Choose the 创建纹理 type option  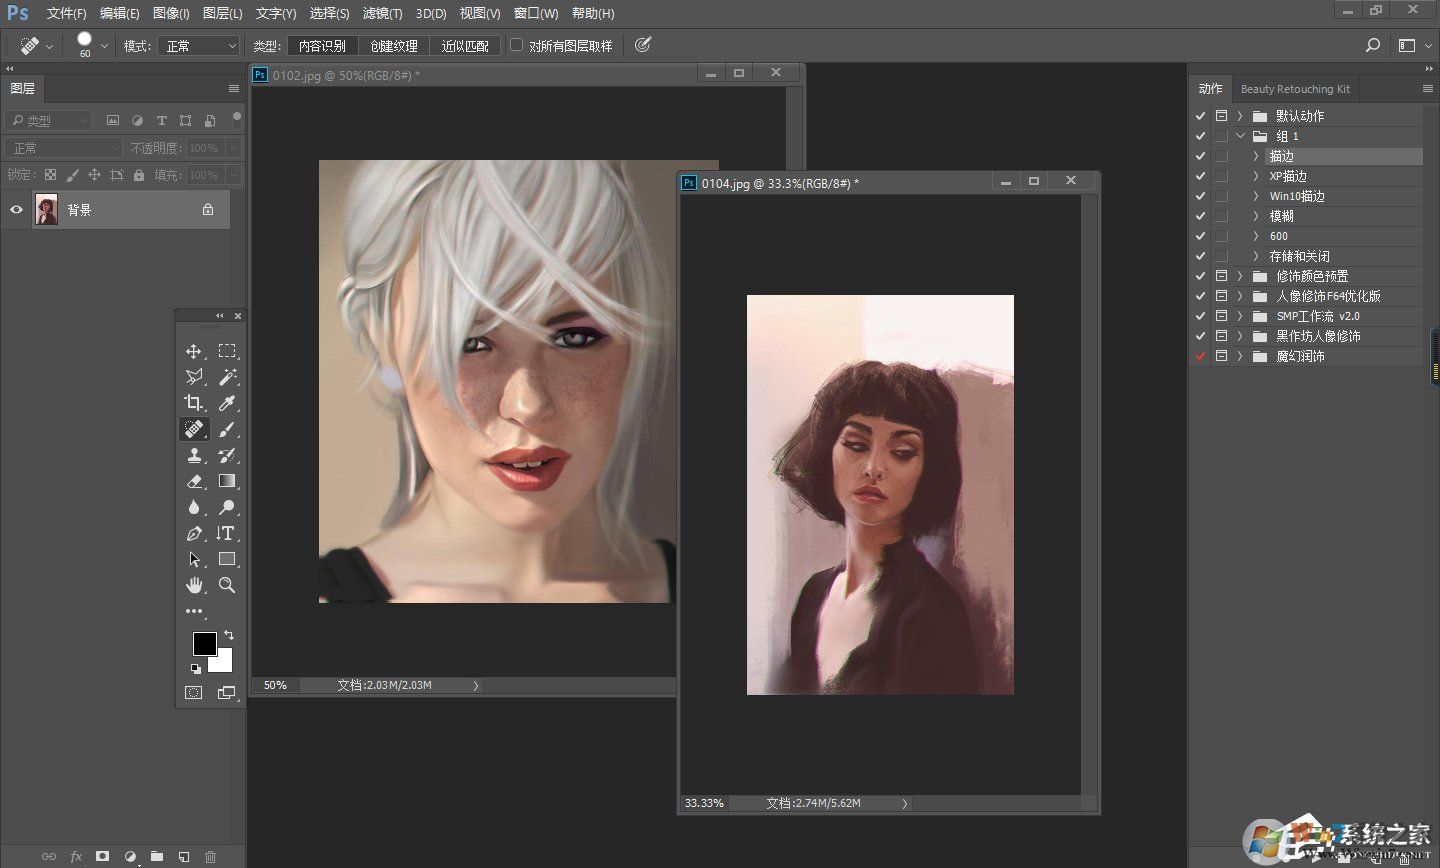tap(393, 46)
